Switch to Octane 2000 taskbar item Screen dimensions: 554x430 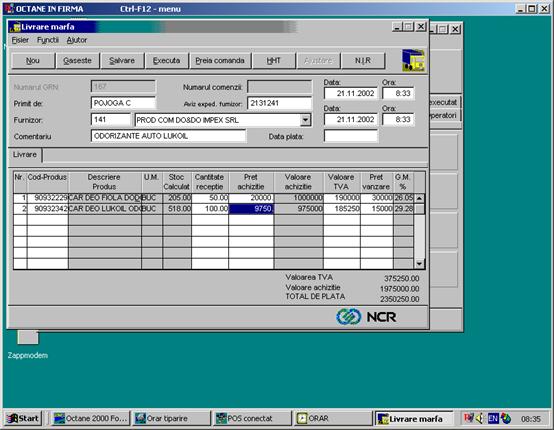click(x=91, y=419)
